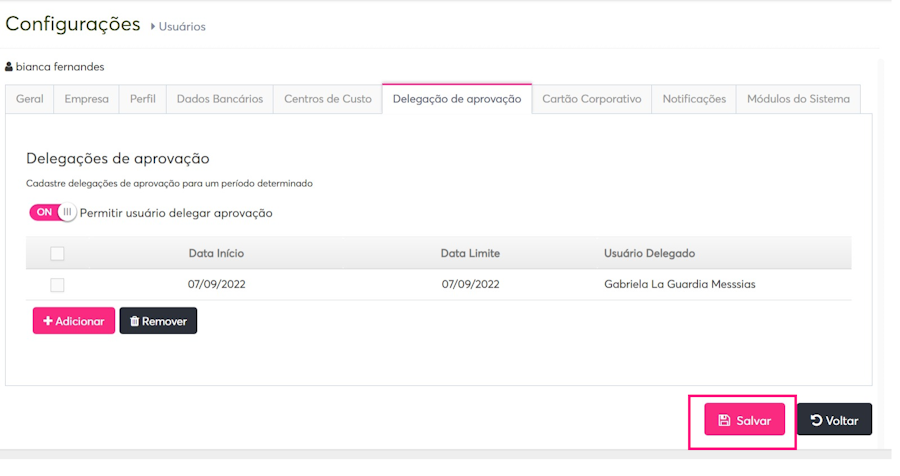
Task: Open the Perfil tab
Action: tap(142, 99)
